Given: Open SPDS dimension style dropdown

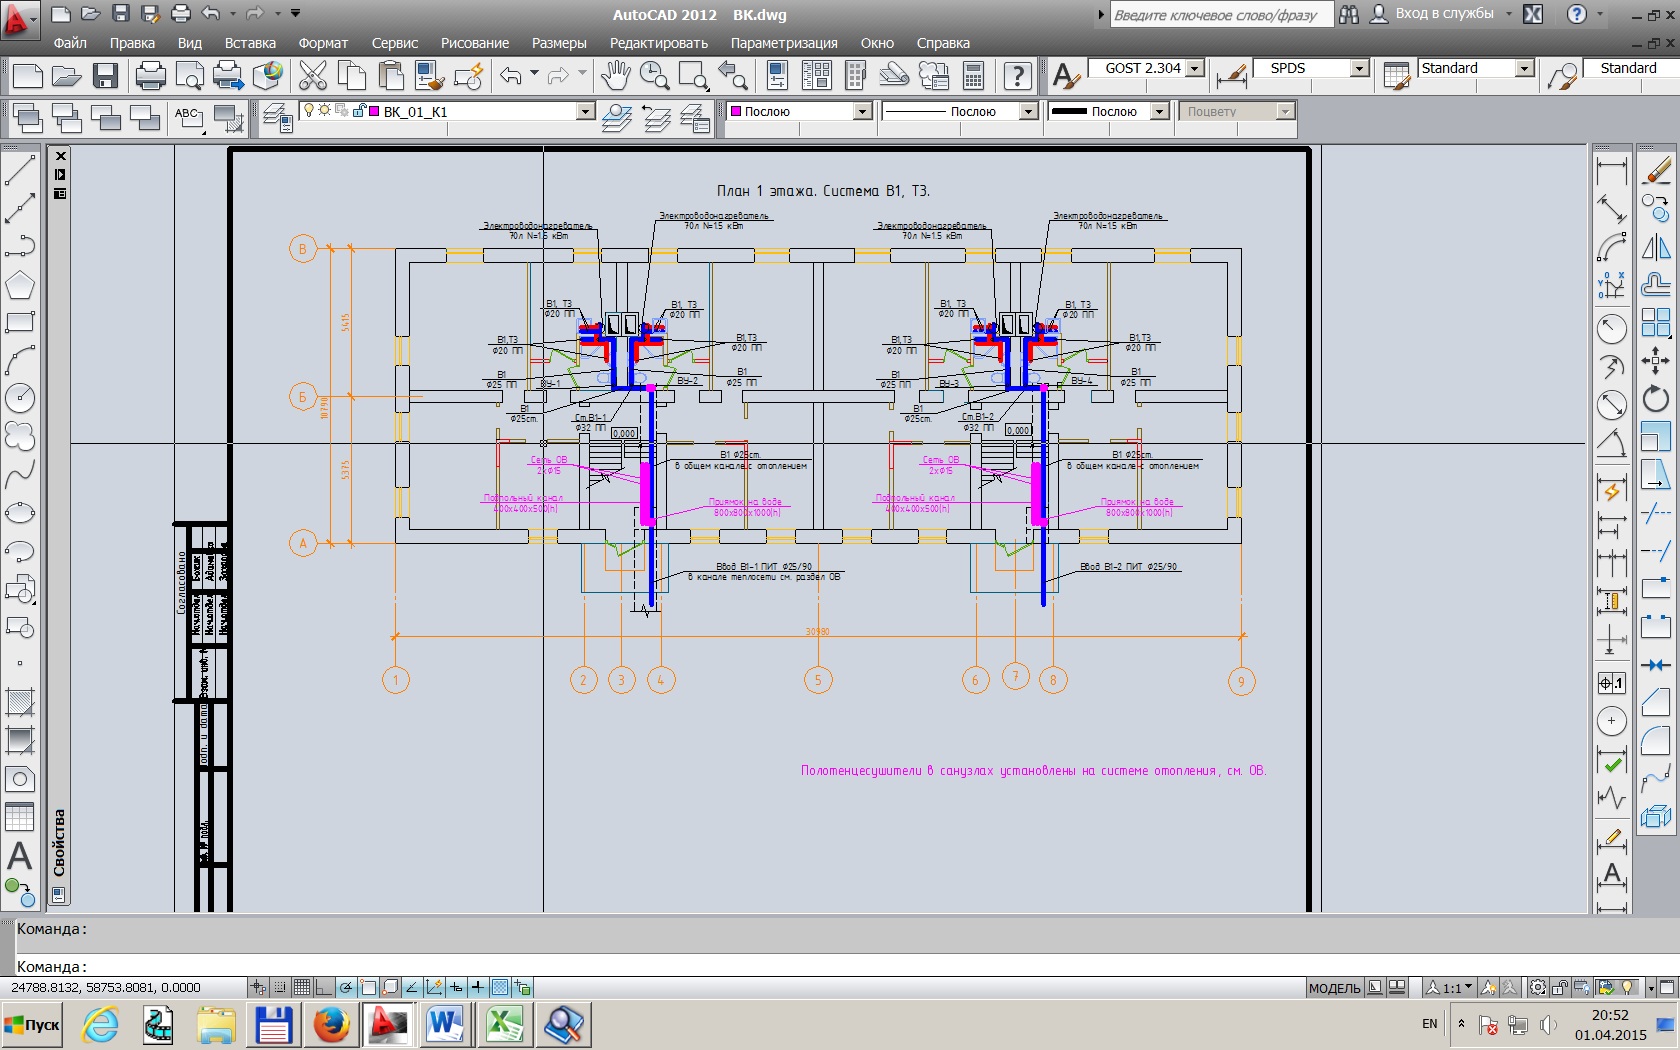Looking at the screenshot, I should [x=1359, y=68].
